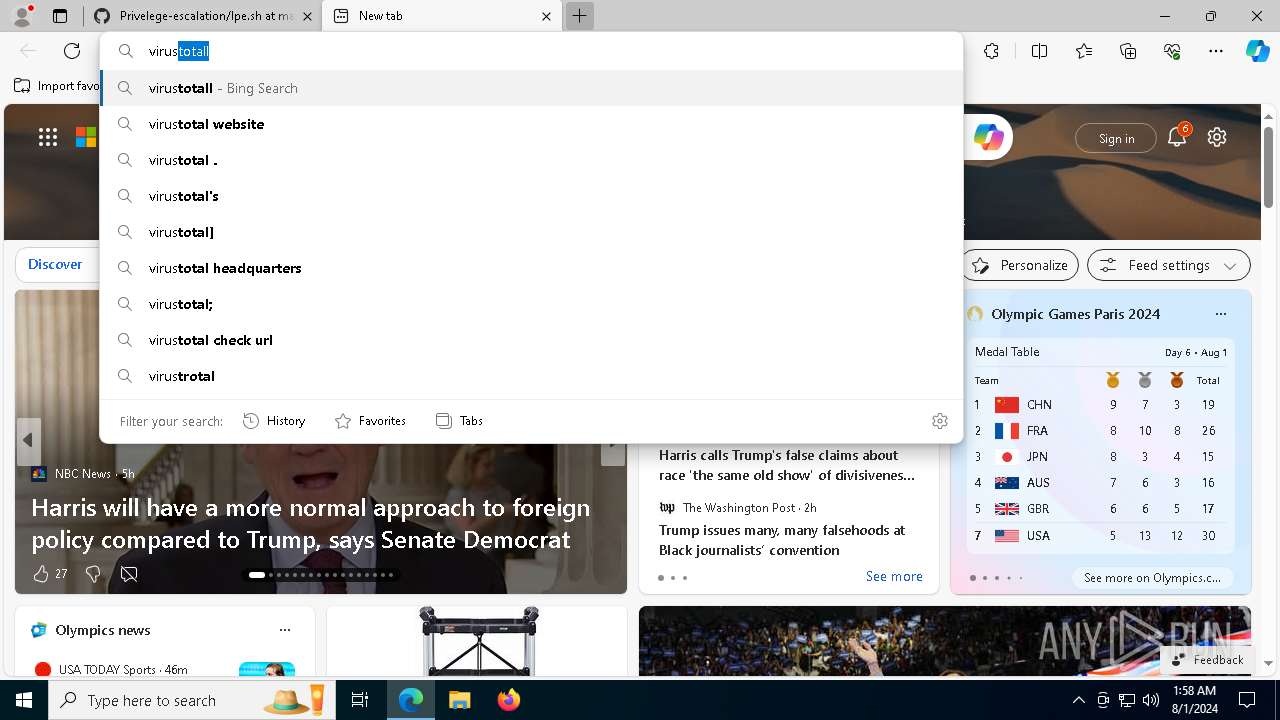Select the virustotall Bing Search suggestion

[x=532, y=88]
